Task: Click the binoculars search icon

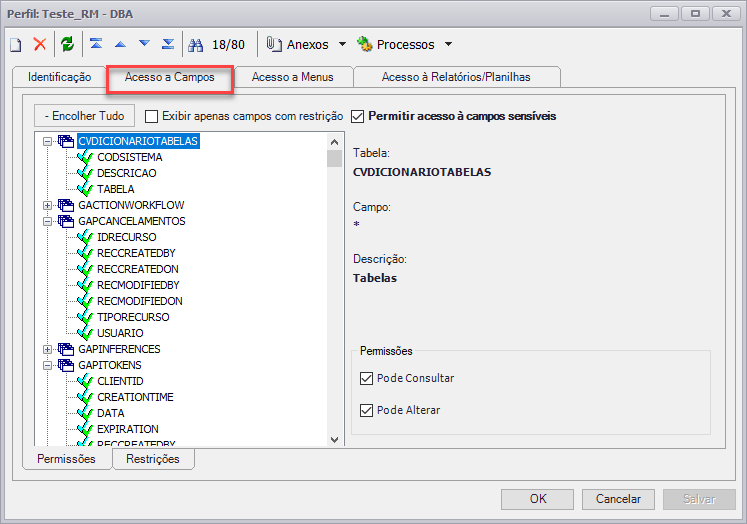Action: coord(195,45)
